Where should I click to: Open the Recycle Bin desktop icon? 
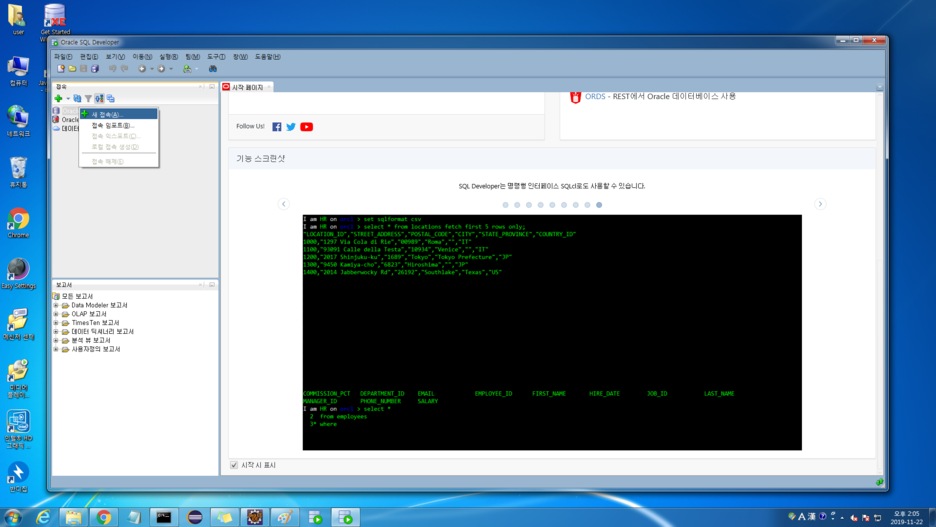click(x=19, y=172)
